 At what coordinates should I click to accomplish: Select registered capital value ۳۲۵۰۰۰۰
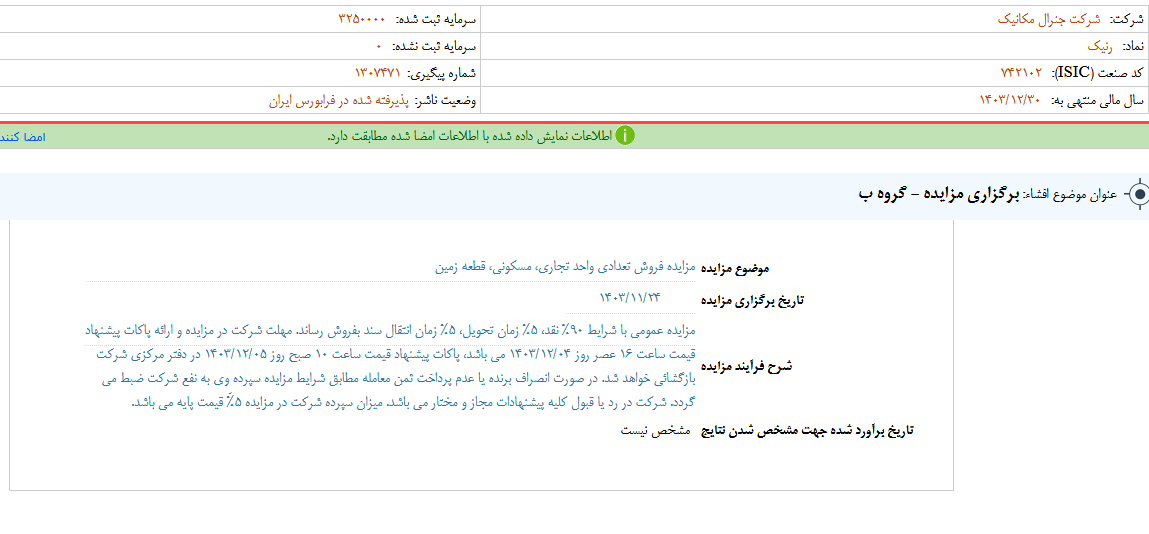(x=362, y=19)
